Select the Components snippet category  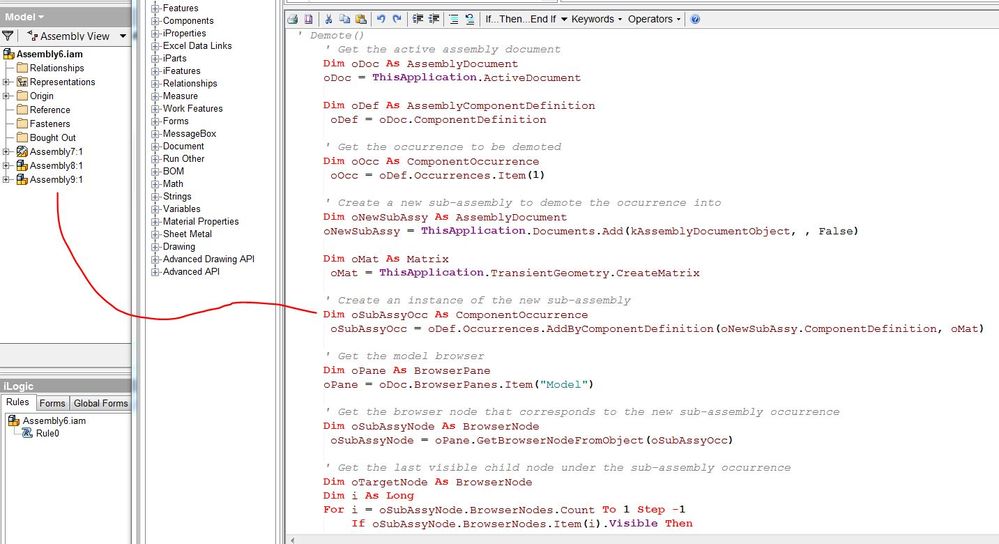[x=188, y=20]
